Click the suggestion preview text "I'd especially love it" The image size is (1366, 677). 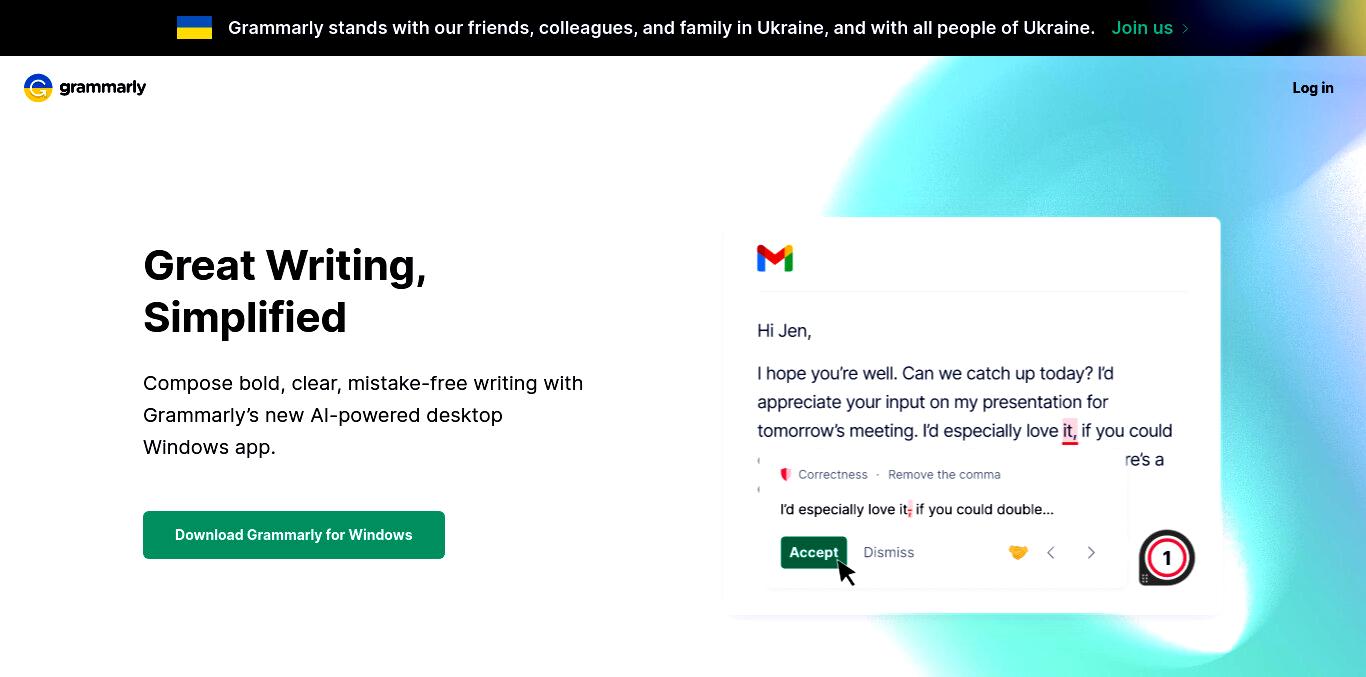pos(845,509)
